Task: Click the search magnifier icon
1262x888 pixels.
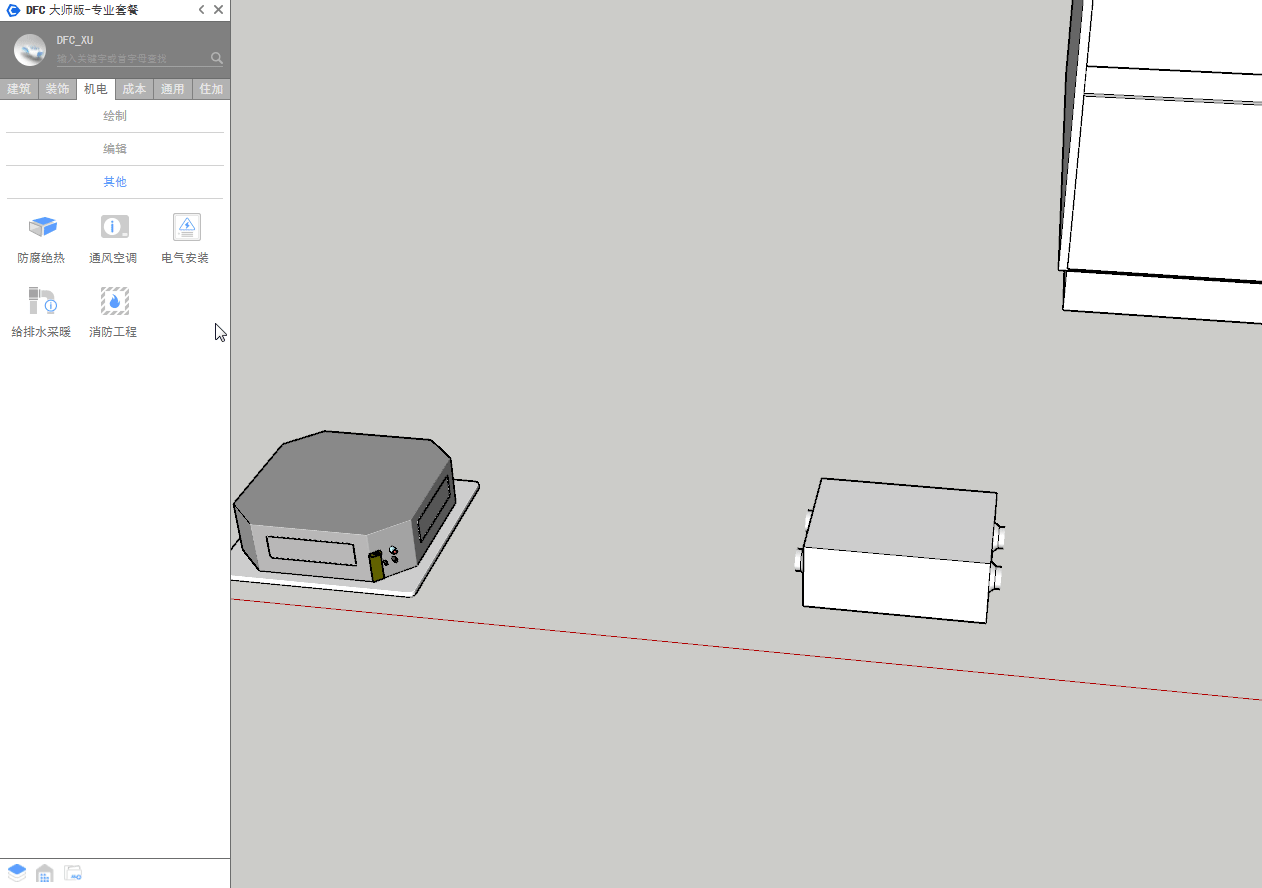Action: point(217,58)
